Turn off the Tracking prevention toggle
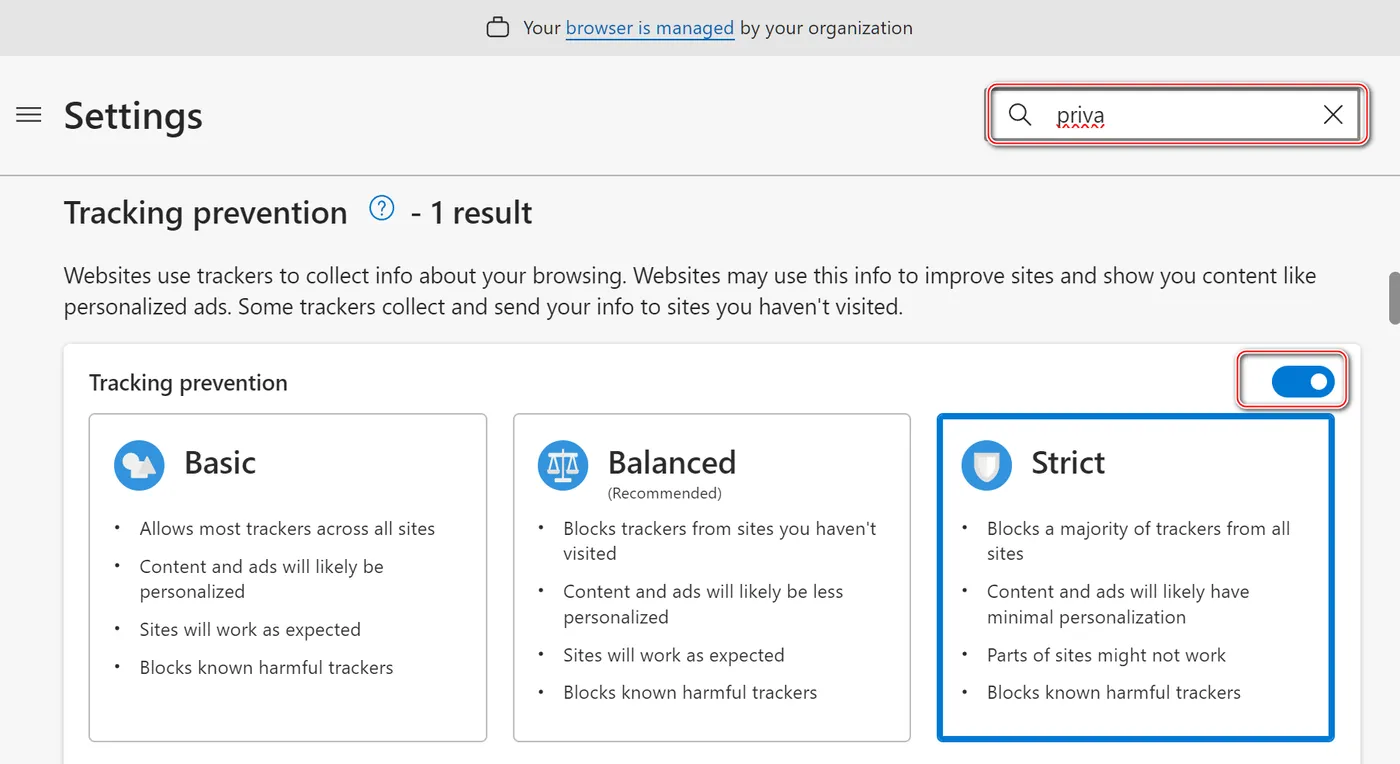1400x764 pixels. coord(1303,381)
